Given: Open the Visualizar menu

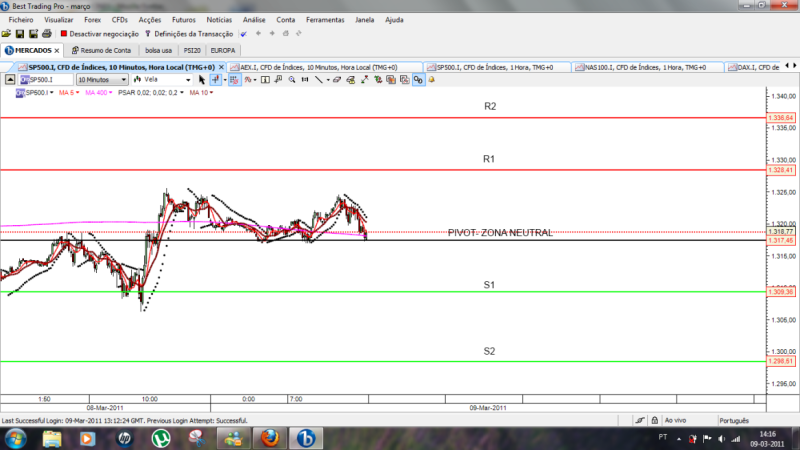Looking at the screenshot, I should click(x=59, y=20).
